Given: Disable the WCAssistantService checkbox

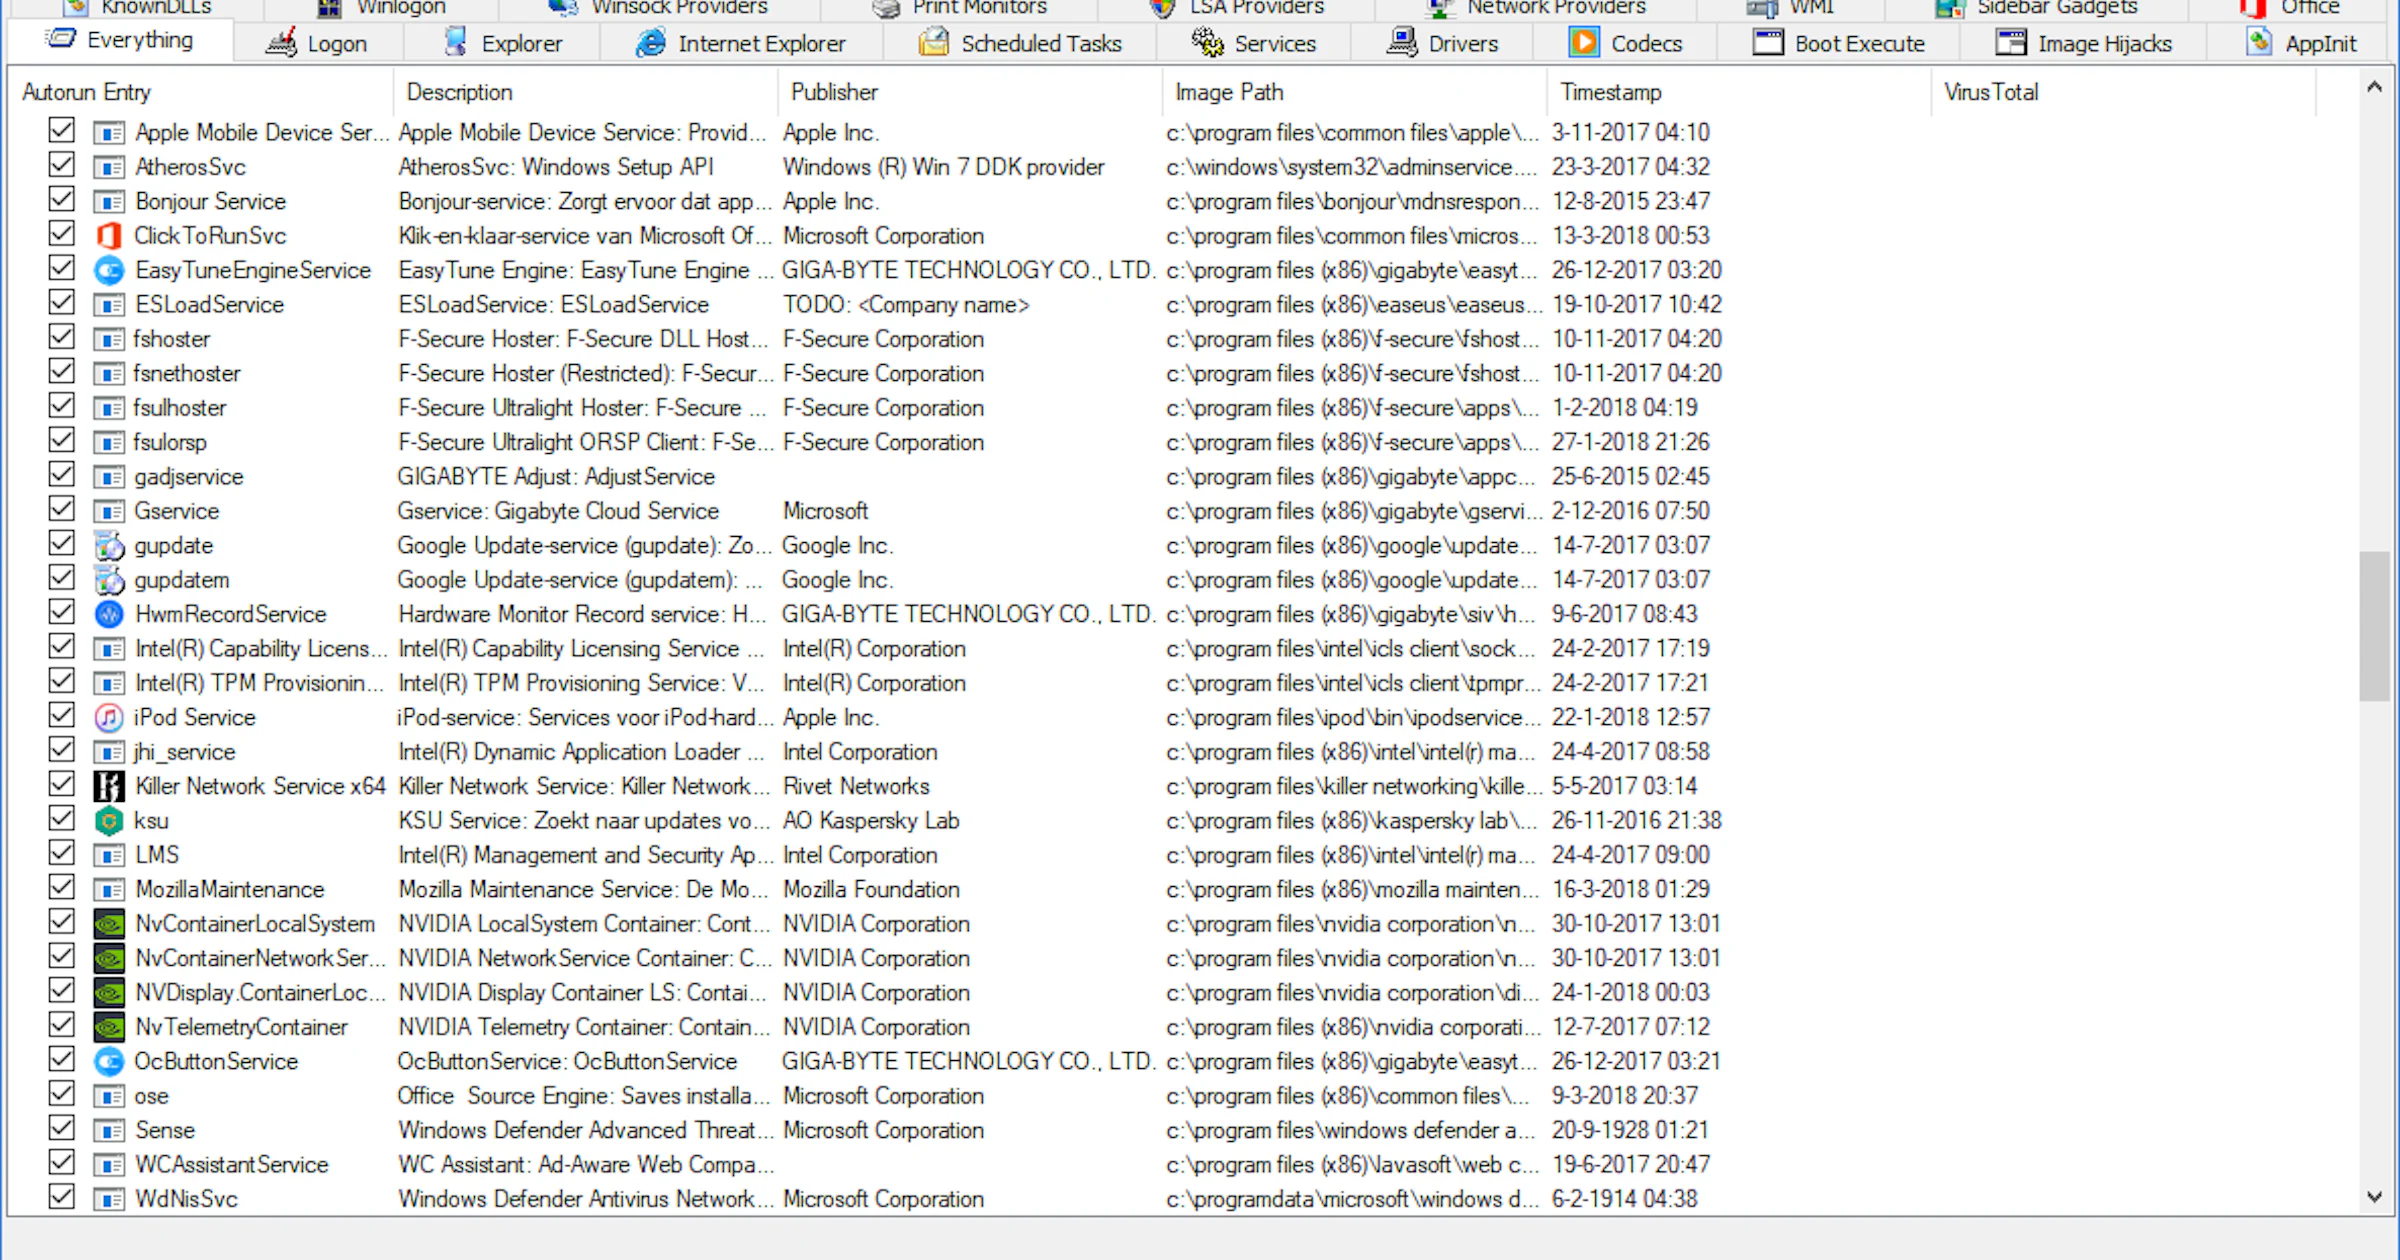Looking at the screenshot, I should 61,1162.
